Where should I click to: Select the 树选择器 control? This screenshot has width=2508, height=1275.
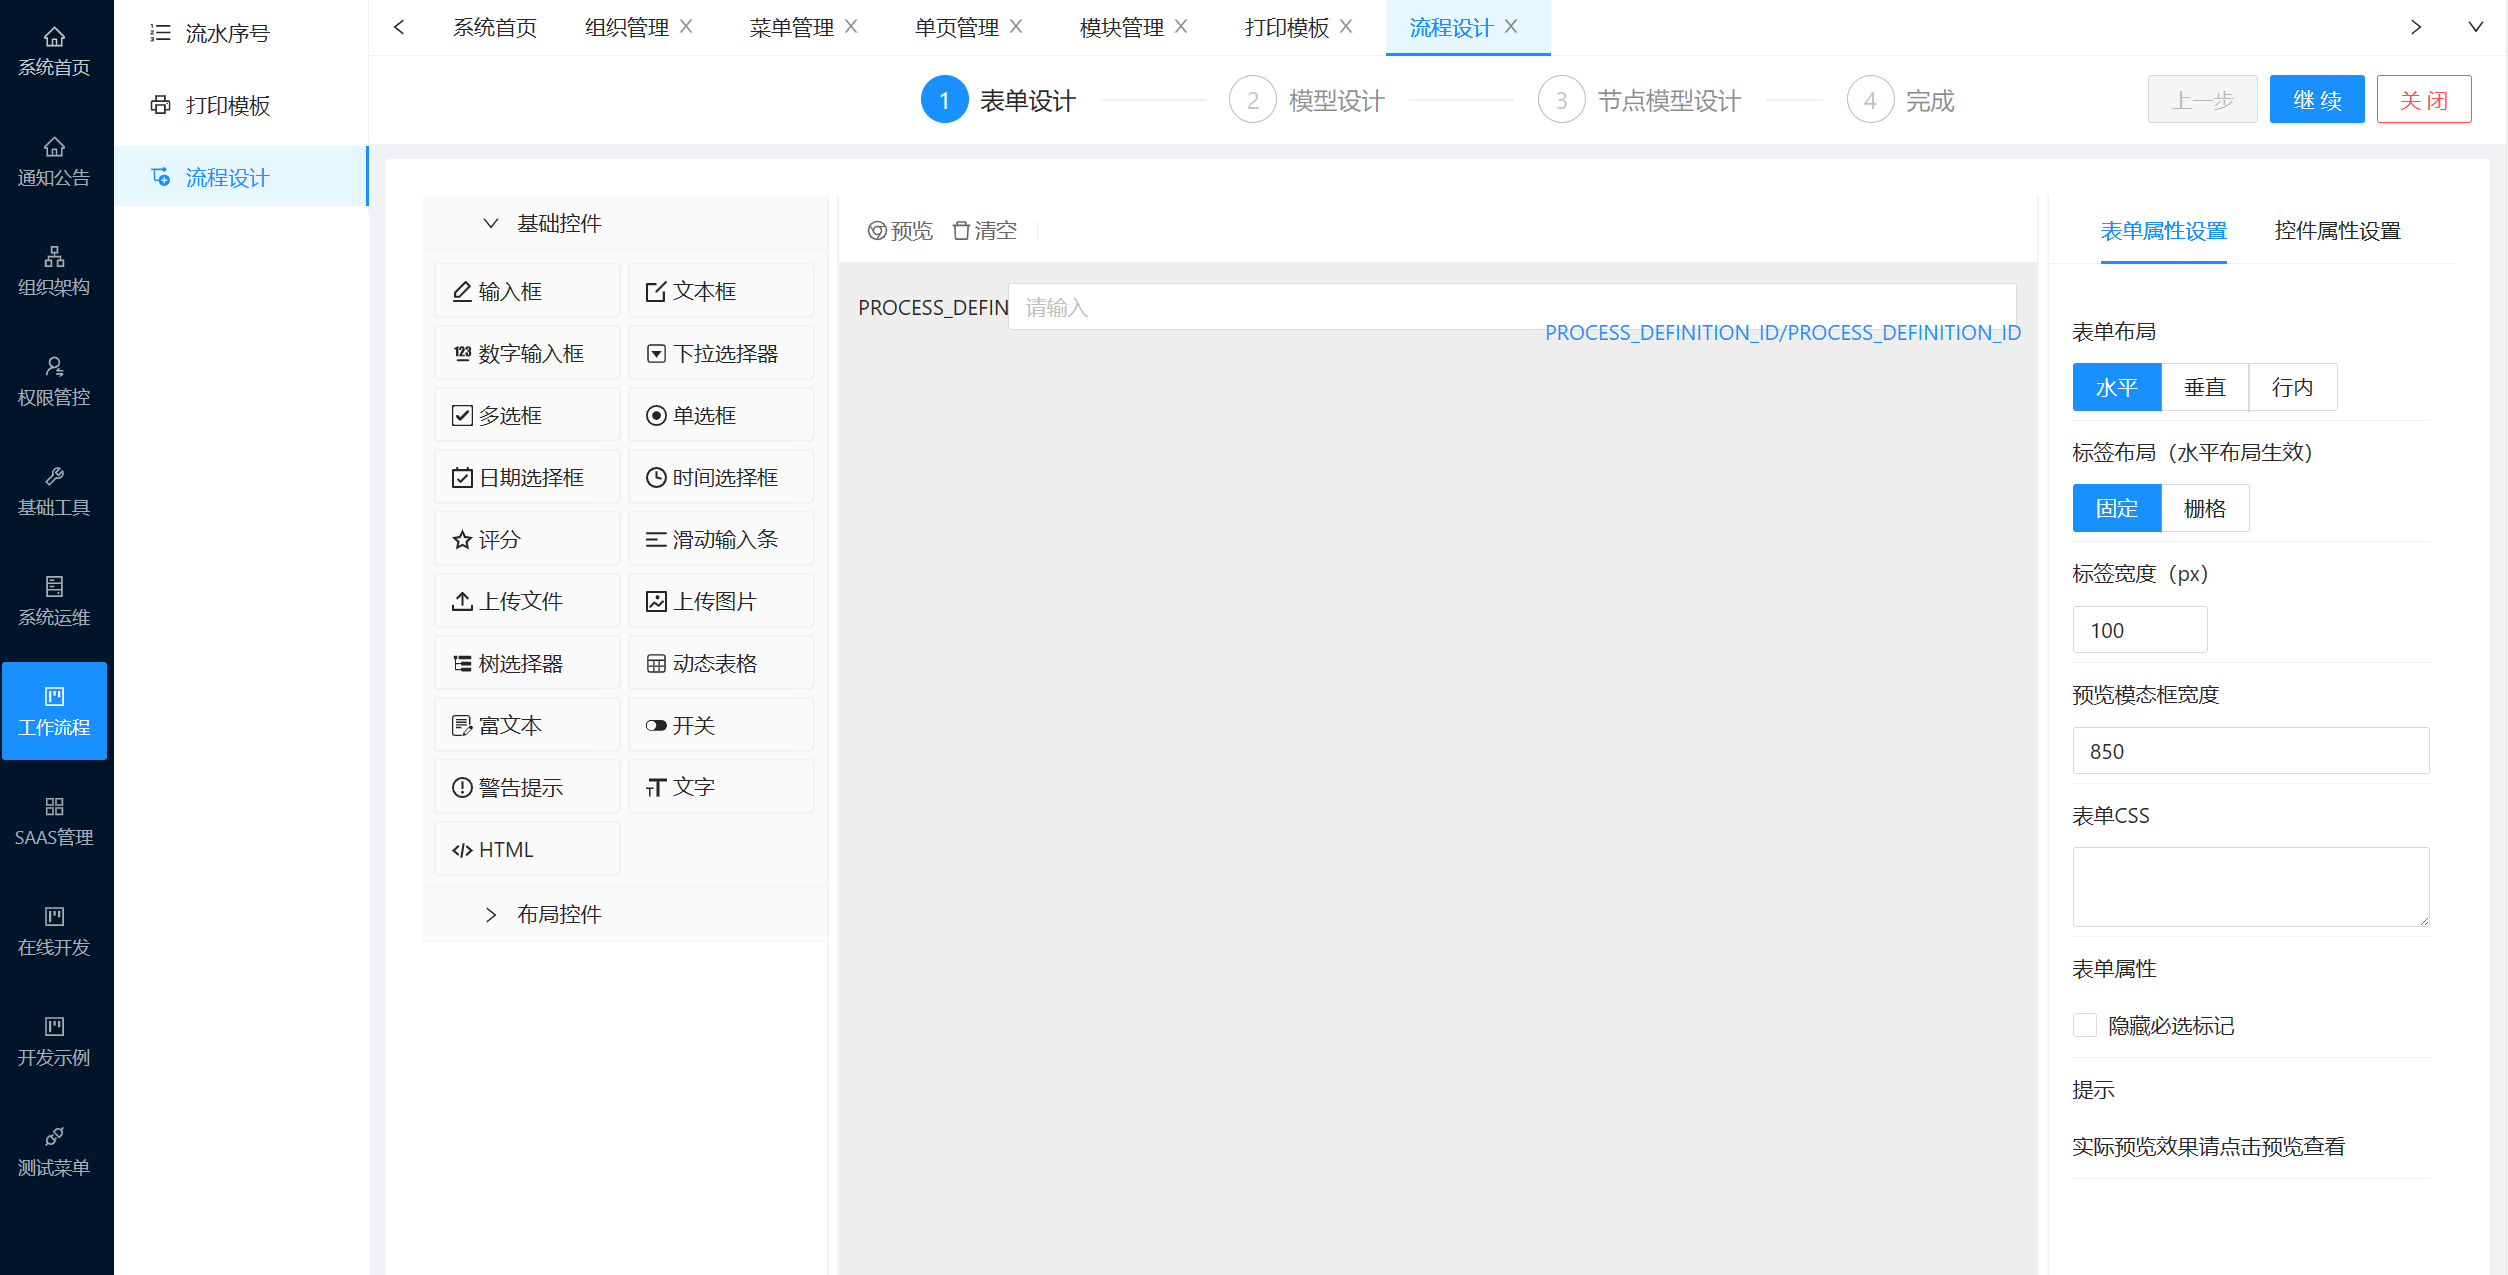pyautogui.click(x=527, y=663)
